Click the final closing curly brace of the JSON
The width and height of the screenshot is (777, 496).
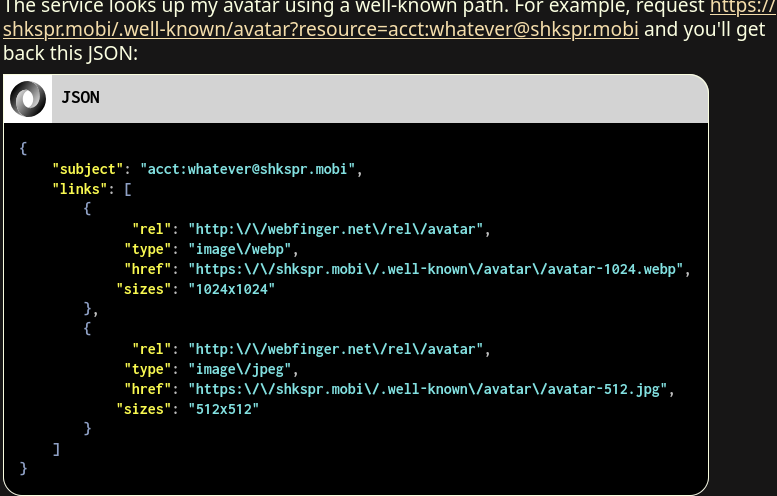[23, 468]
